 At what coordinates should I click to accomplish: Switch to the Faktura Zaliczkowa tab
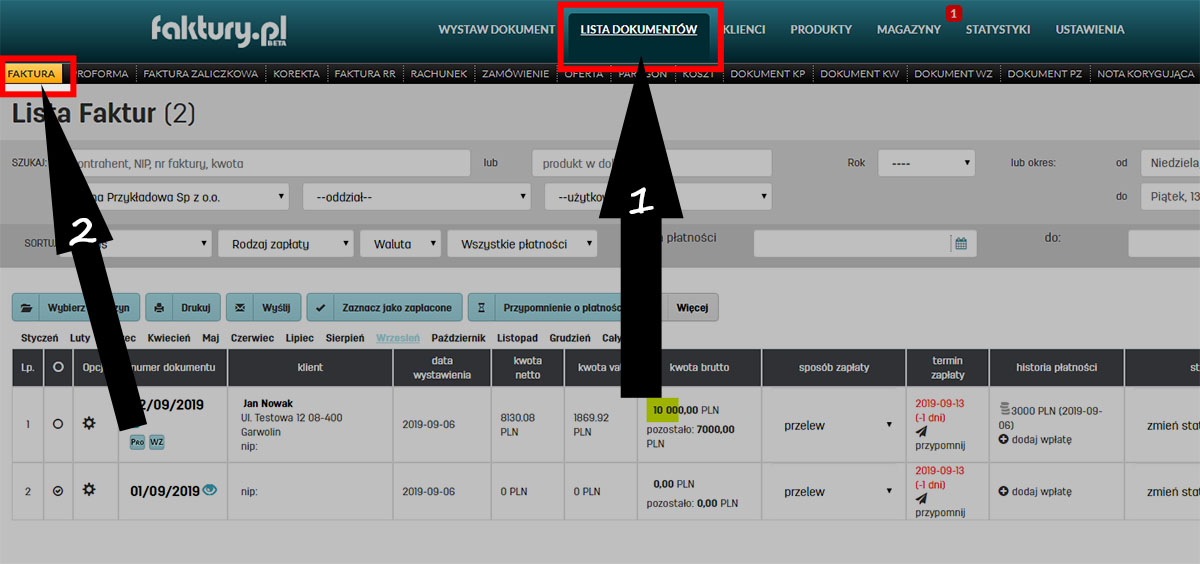click(200, 74)
